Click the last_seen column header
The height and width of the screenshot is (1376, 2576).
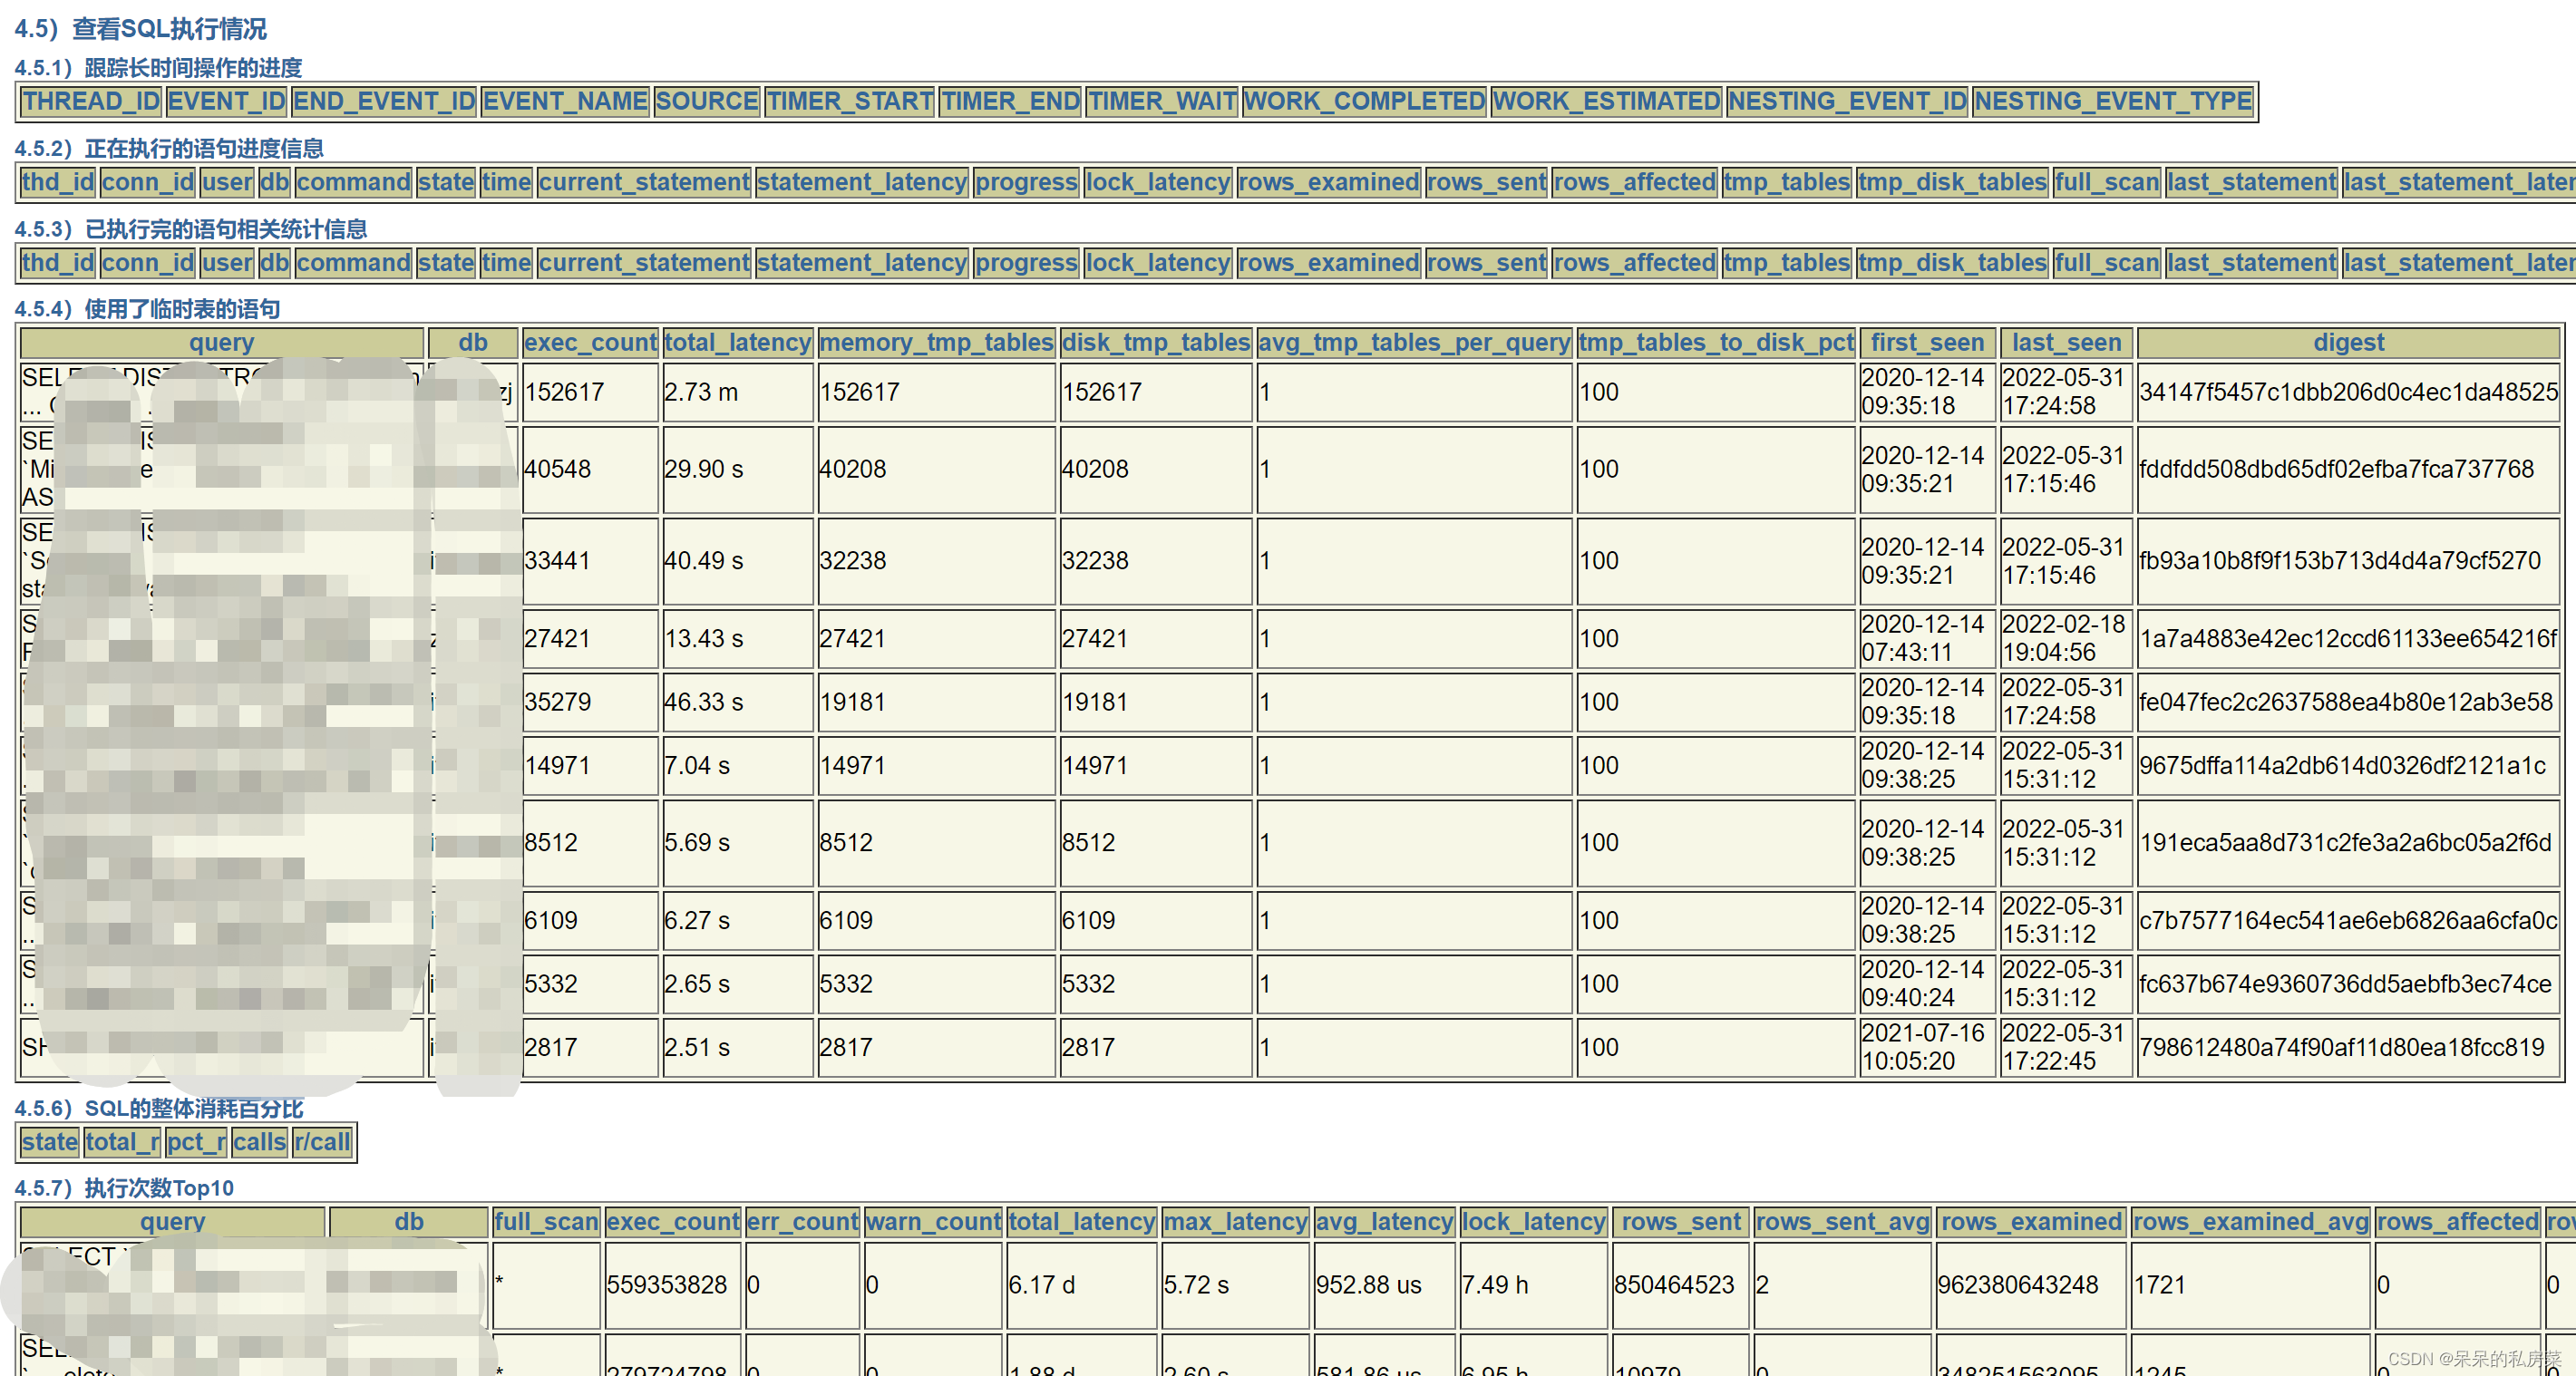(2067, 343)
